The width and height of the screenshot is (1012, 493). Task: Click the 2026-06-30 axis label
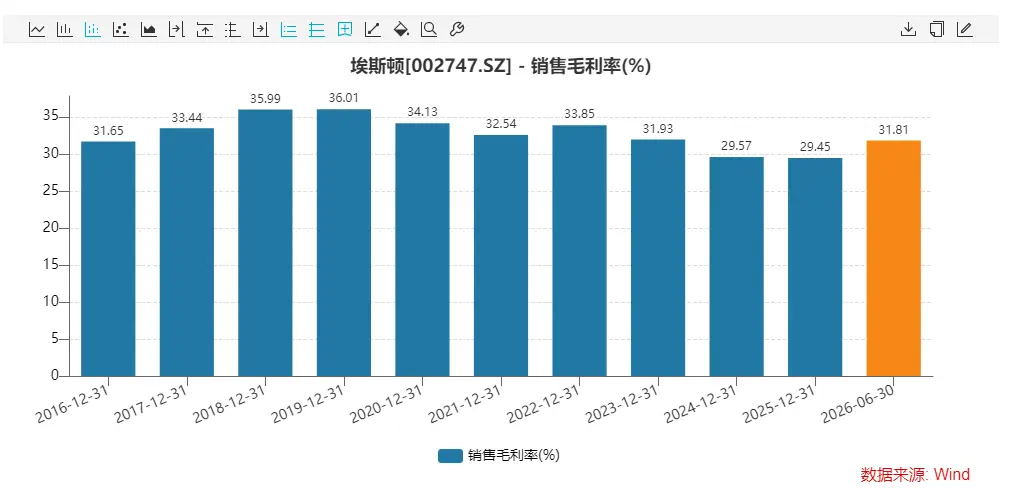pyautogui.click(x=858, y=405)
